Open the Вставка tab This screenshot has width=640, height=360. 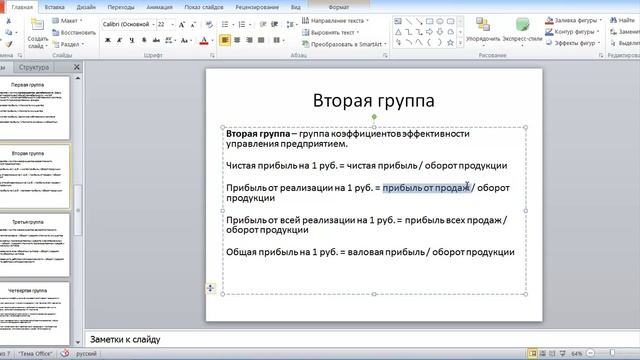click(54, 7)
